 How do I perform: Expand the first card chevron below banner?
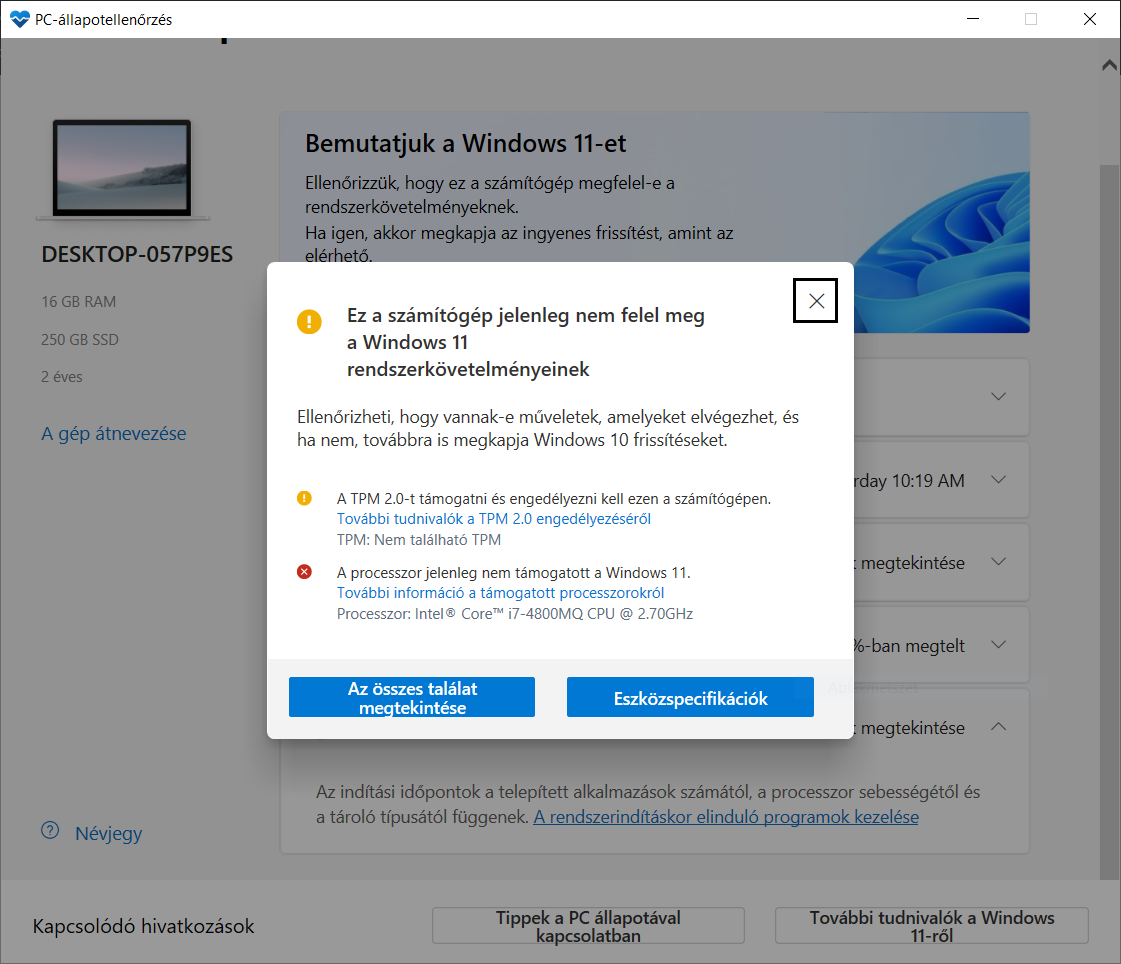tap(998, 396)
